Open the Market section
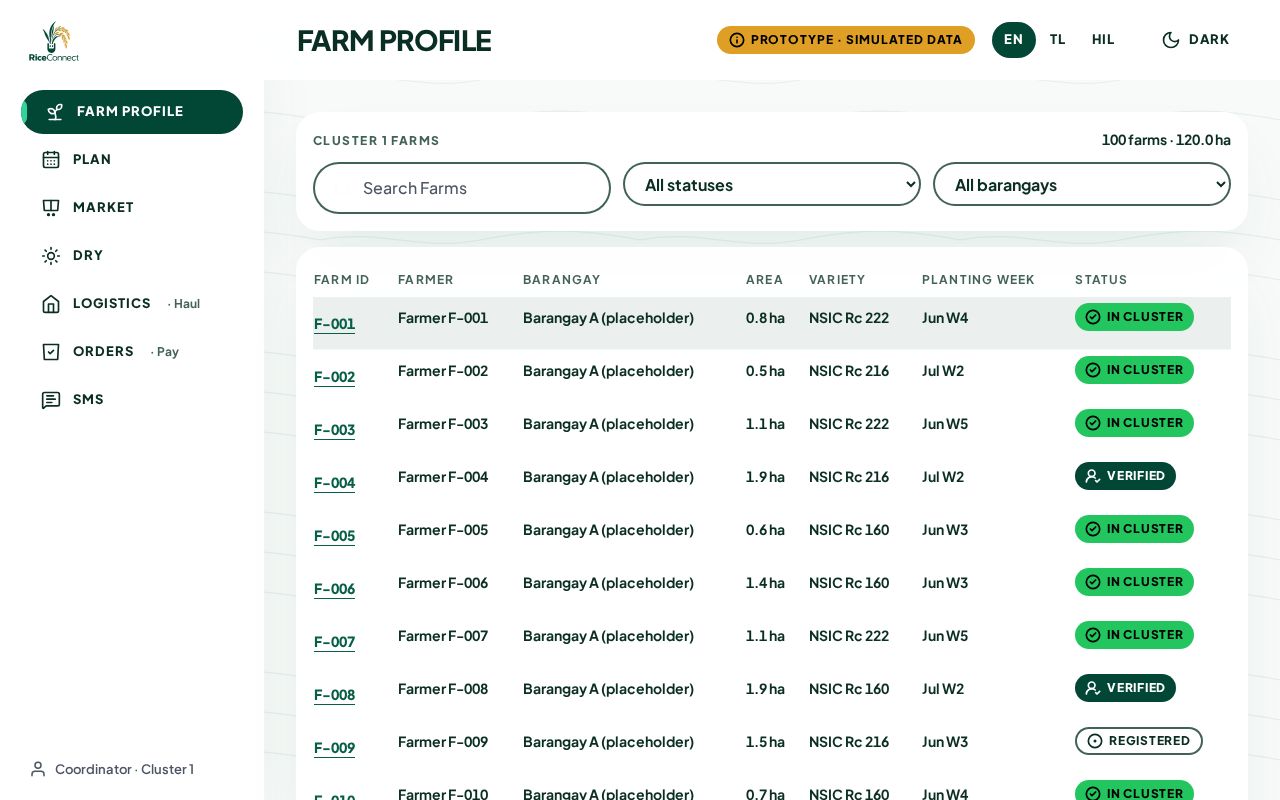1280x800 pixels. (x=132, y=208)
